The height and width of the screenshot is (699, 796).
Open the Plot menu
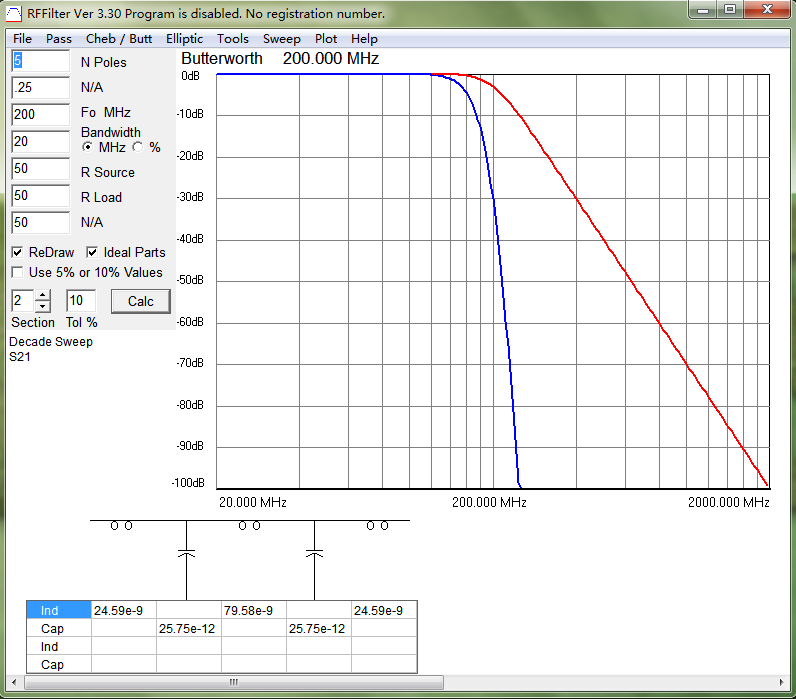tap(326, 39)
